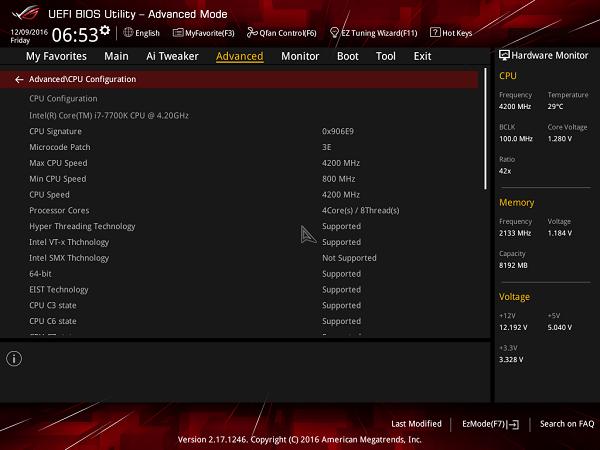
Task: Open the Boot tab
Action: 347,56
